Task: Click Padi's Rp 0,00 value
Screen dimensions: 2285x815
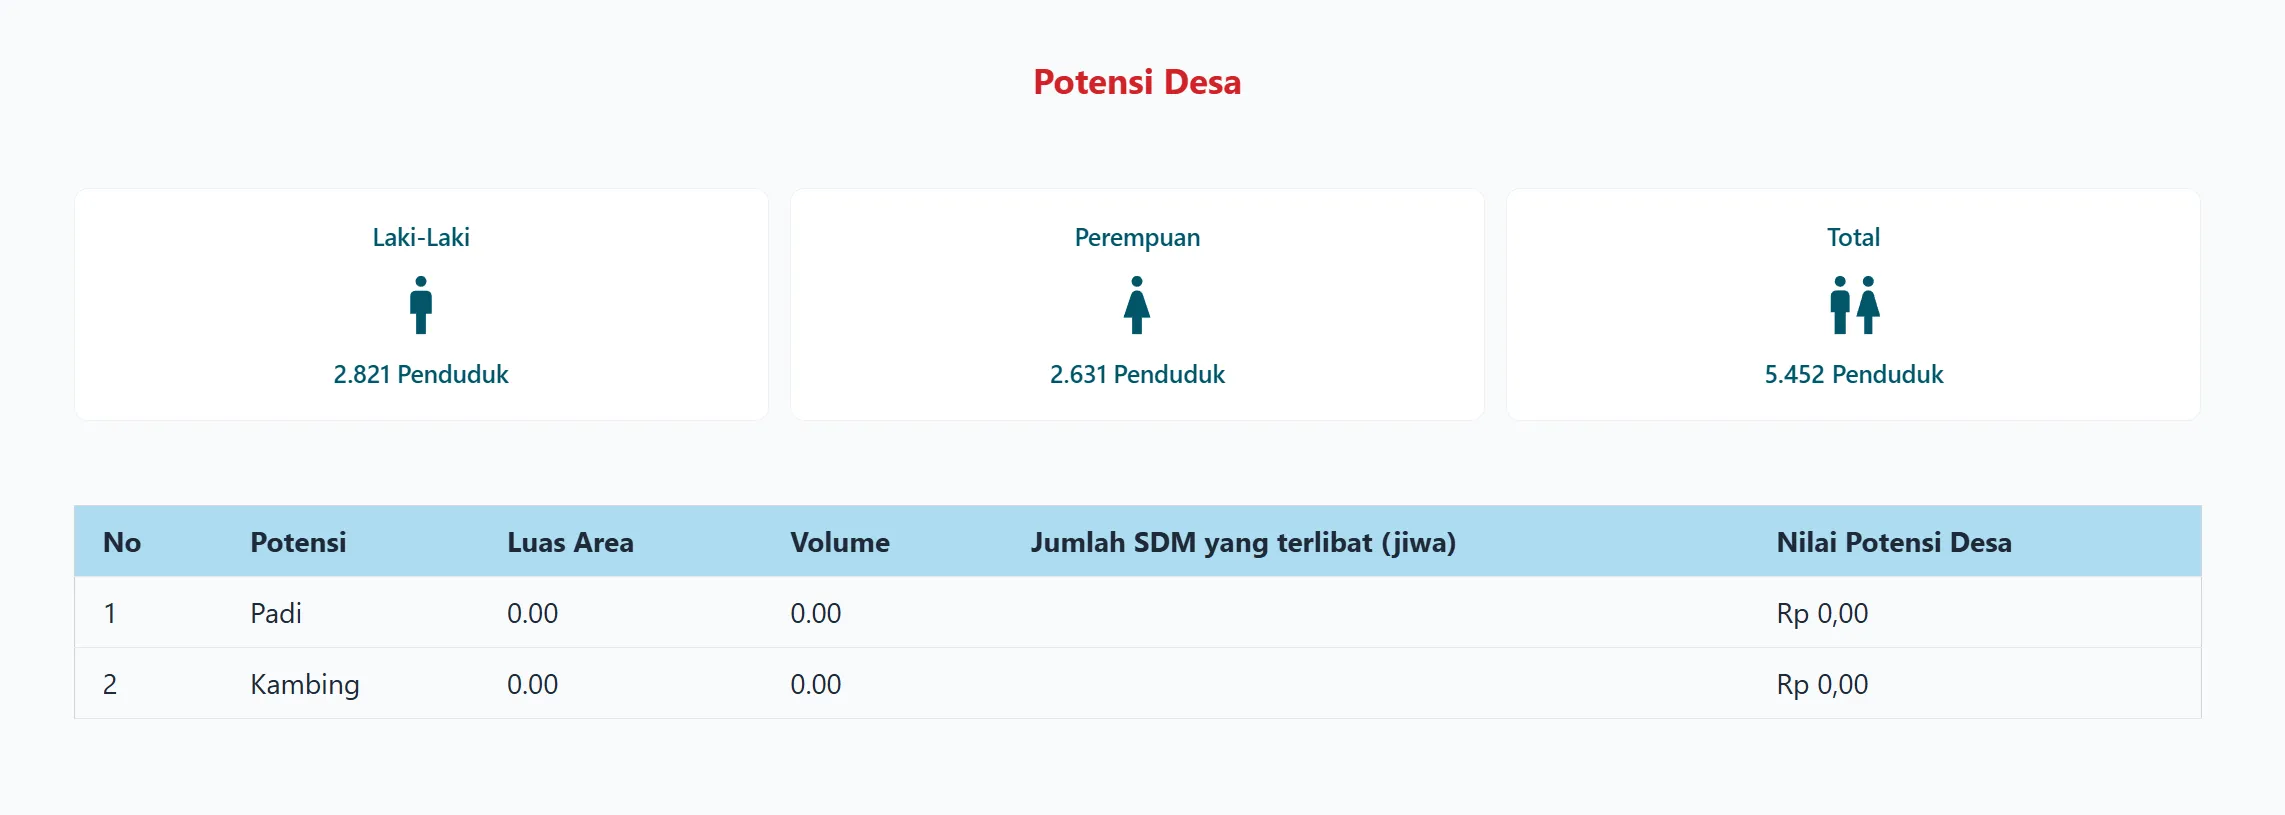Action: pyautogui.click(x=1822, y=614)
